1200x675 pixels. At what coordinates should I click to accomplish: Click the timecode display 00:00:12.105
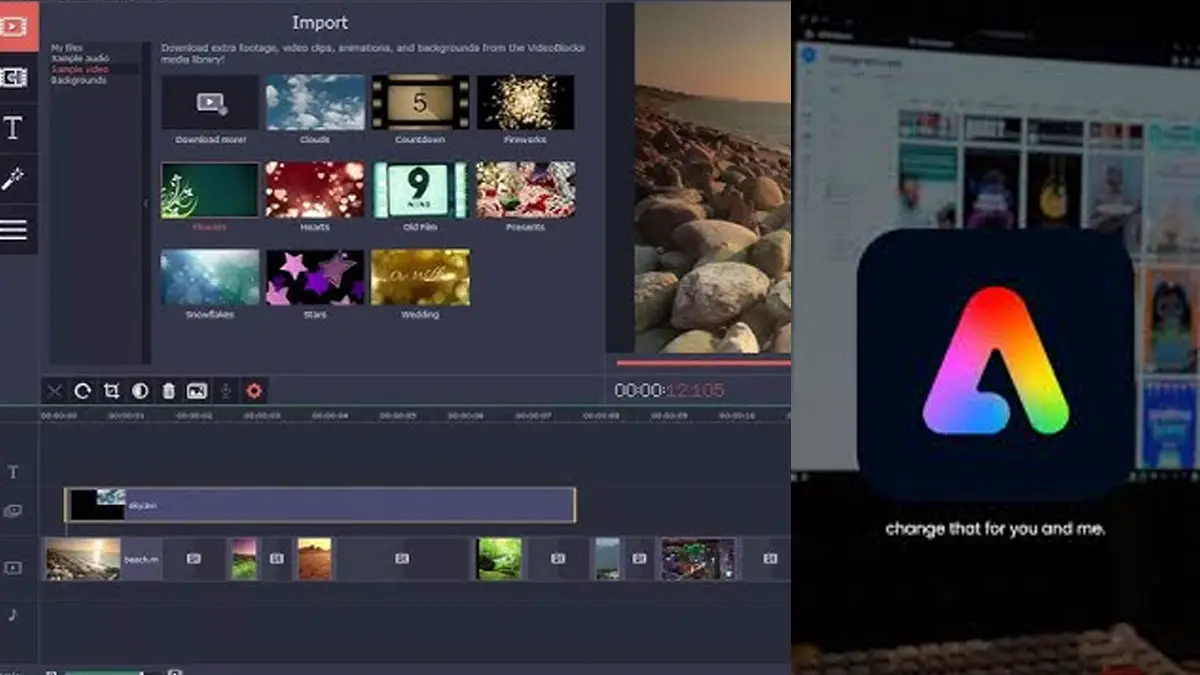pyautogui.click(x=669, y=390)
